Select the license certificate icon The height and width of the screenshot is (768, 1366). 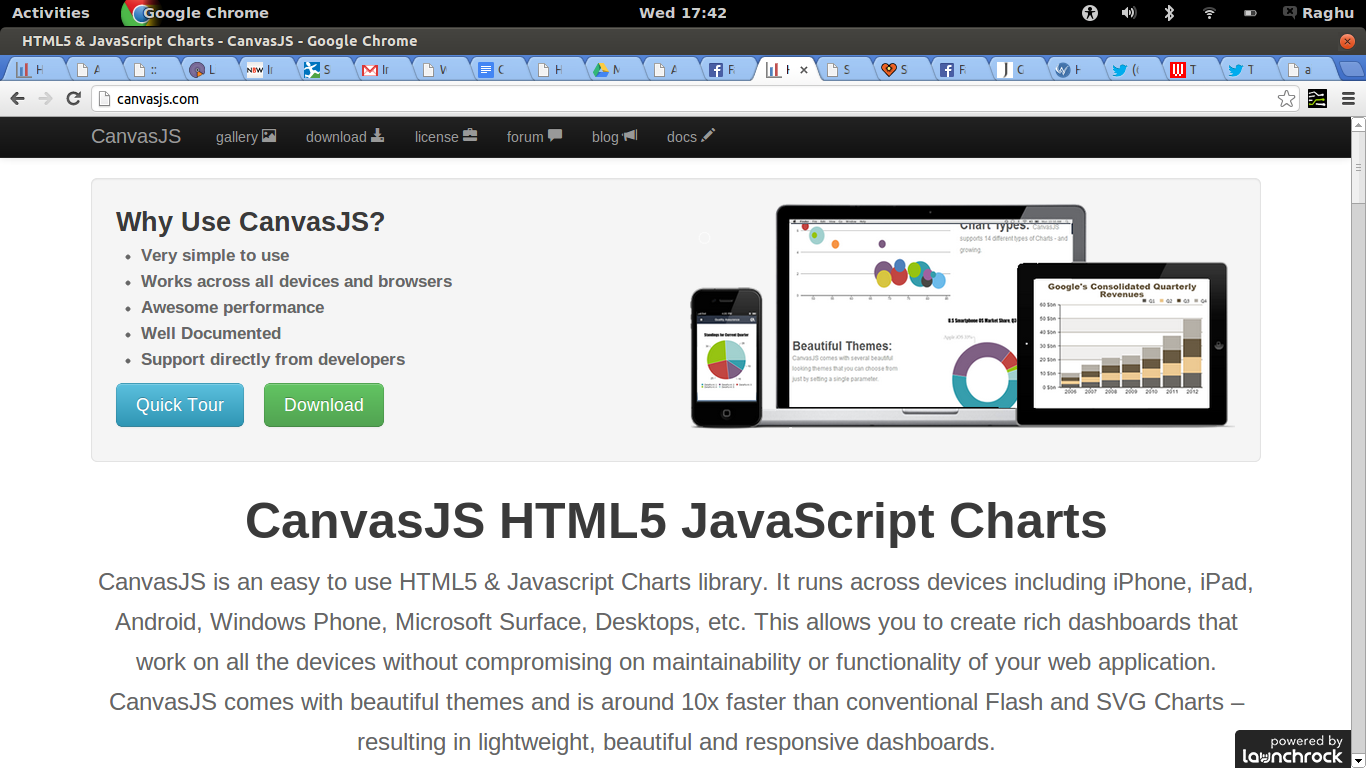pos(469,135)
